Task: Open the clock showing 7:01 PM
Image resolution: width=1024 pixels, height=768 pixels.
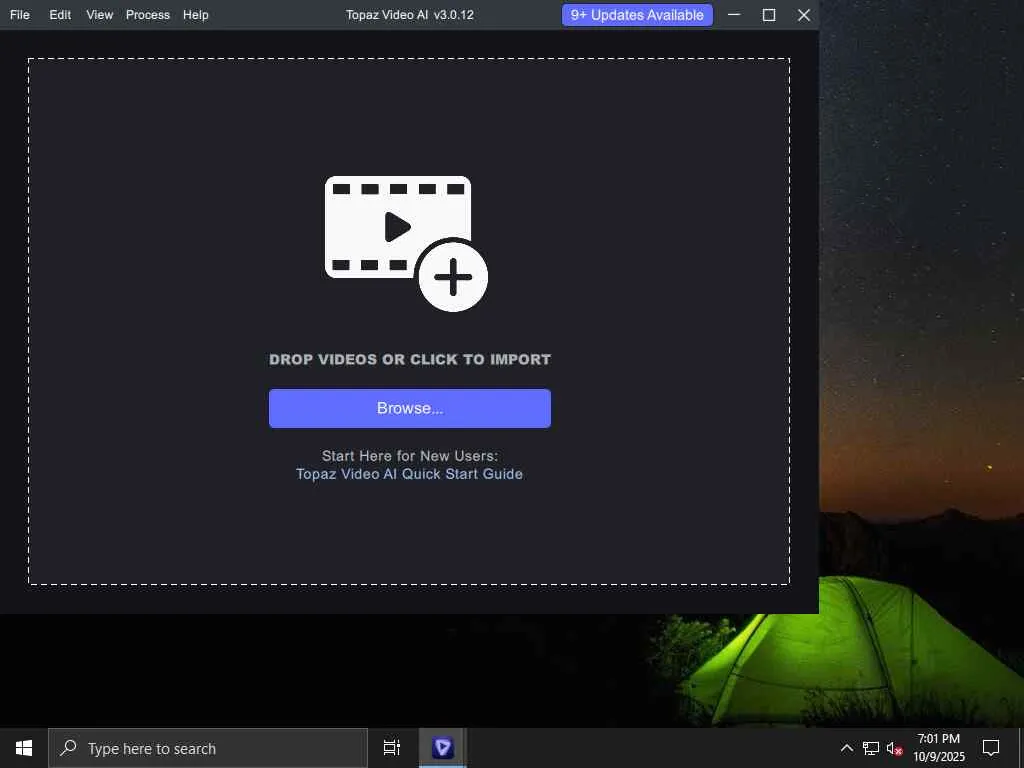Action: (938, 748)
